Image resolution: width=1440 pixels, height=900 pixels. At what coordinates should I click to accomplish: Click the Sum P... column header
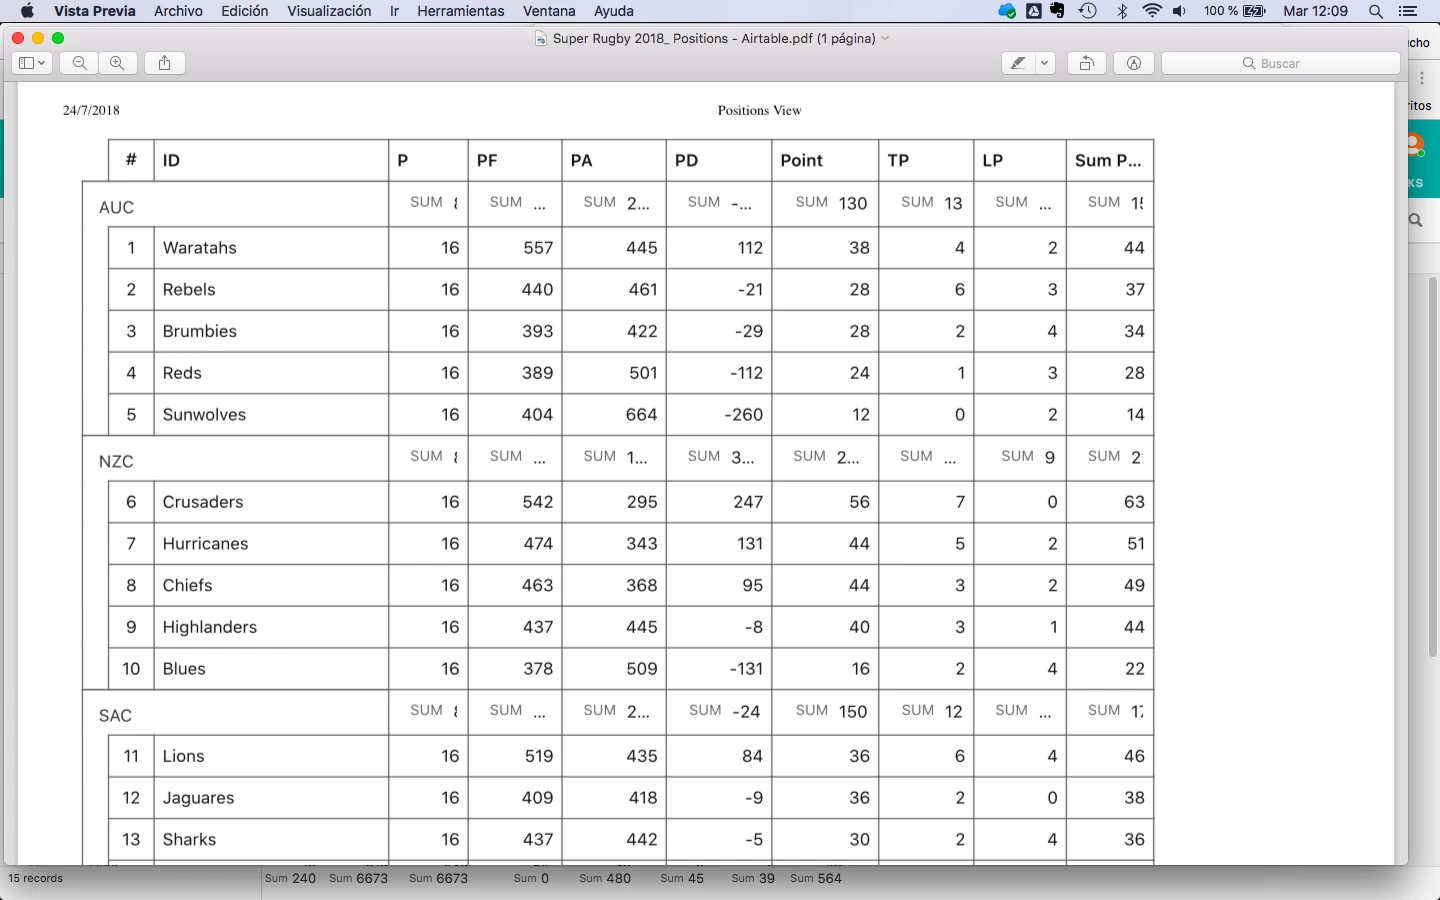1110,160
